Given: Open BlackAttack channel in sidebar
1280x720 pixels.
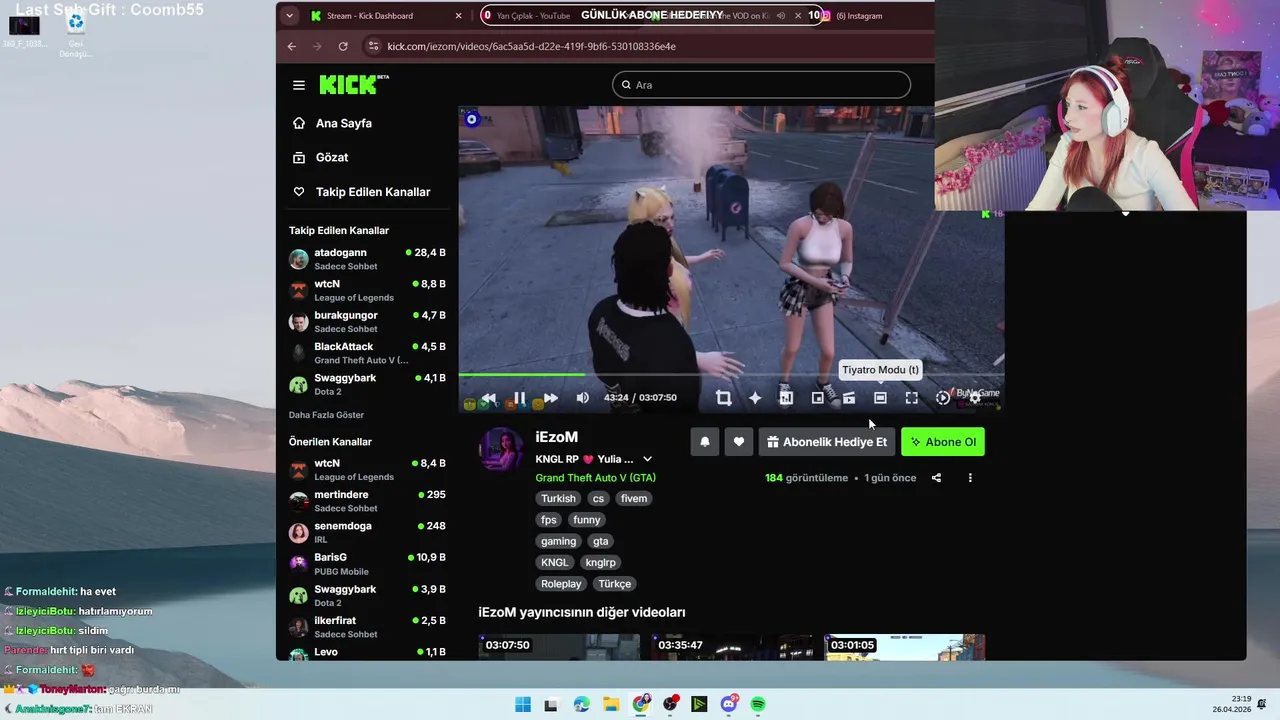Looking at the screenshot, I should pyautogui.click(x=367, y=353).
